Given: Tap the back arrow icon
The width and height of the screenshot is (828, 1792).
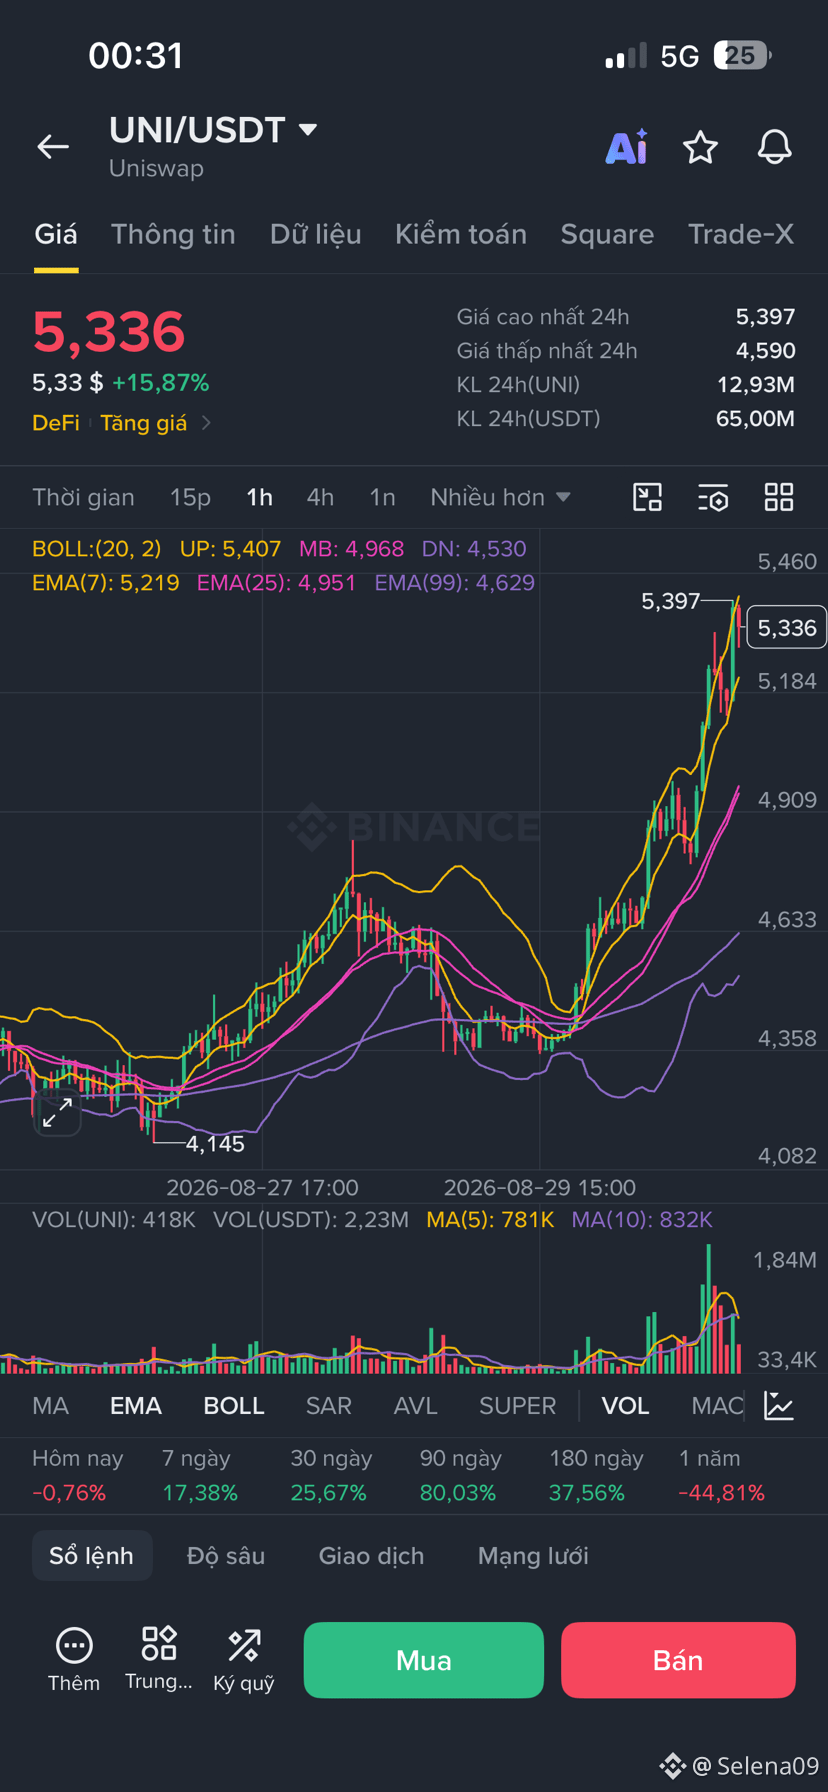Looking at the screenshot, I should pos(53,147).
